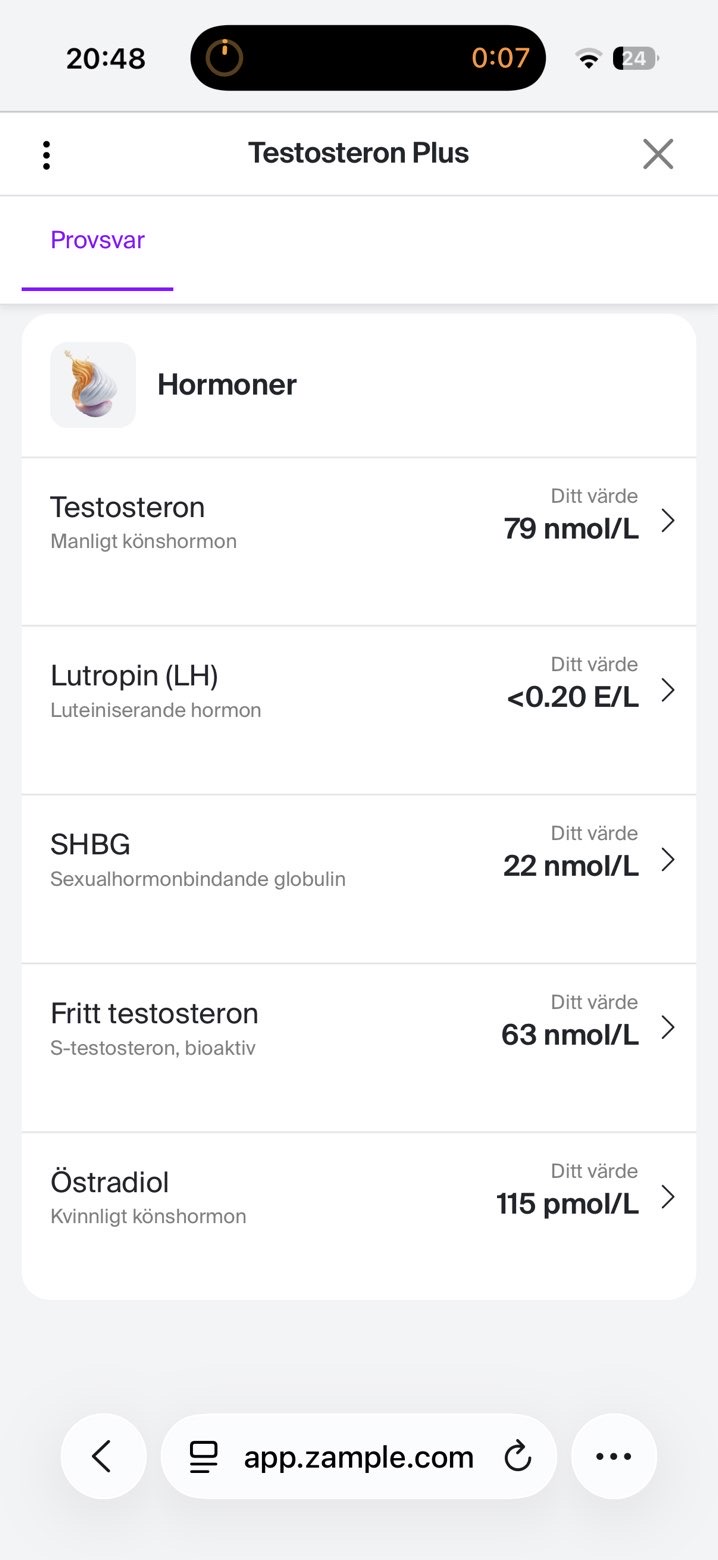This screenshot has height=1560, width=718.
Task: Expand Testosteron result chevron
Action: click(668, 521)
